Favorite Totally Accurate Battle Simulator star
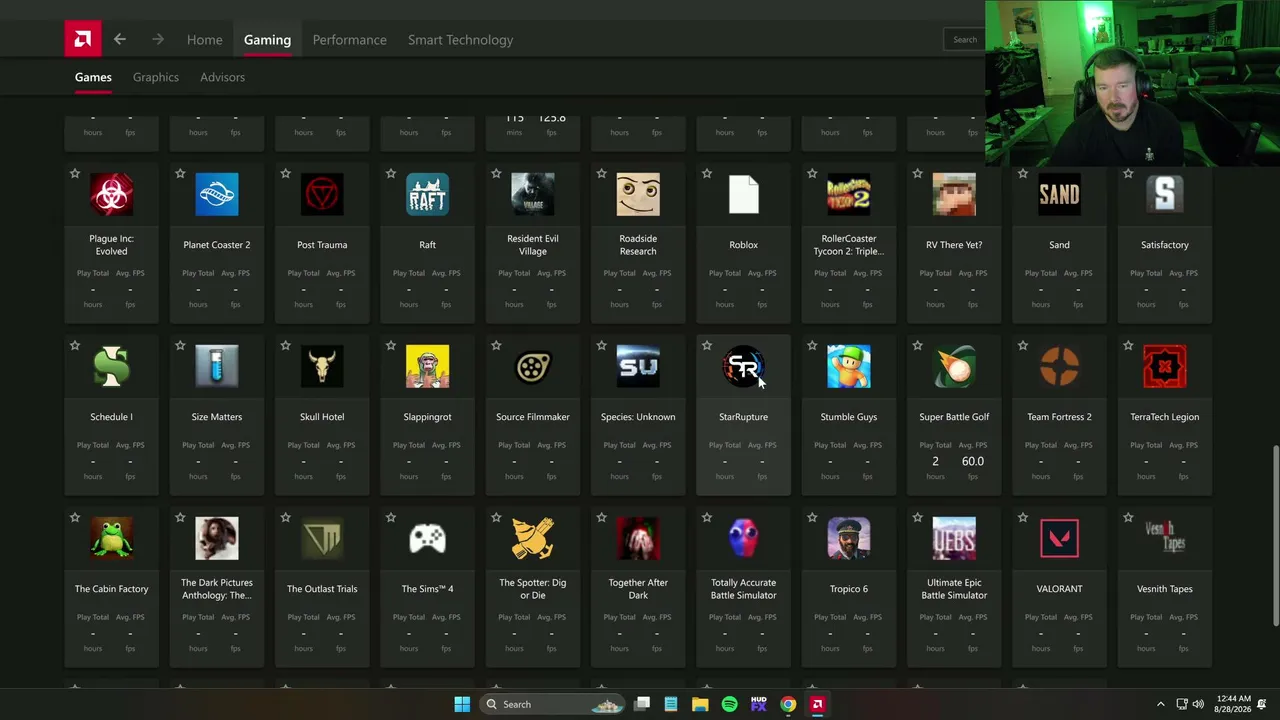The width and height of the screenshot is (1280, 720). [707, 518]
